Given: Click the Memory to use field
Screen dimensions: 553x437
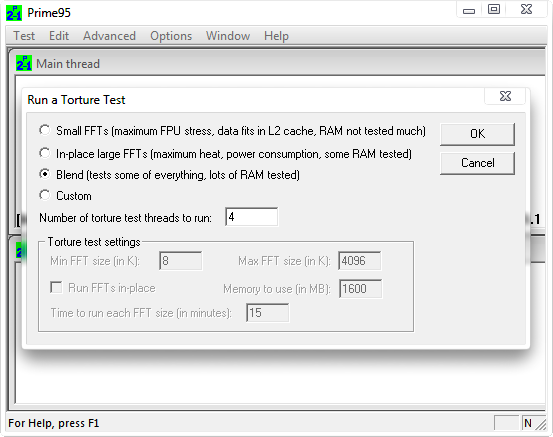Looking at the screenshot, I should click(x=360, y=289).
